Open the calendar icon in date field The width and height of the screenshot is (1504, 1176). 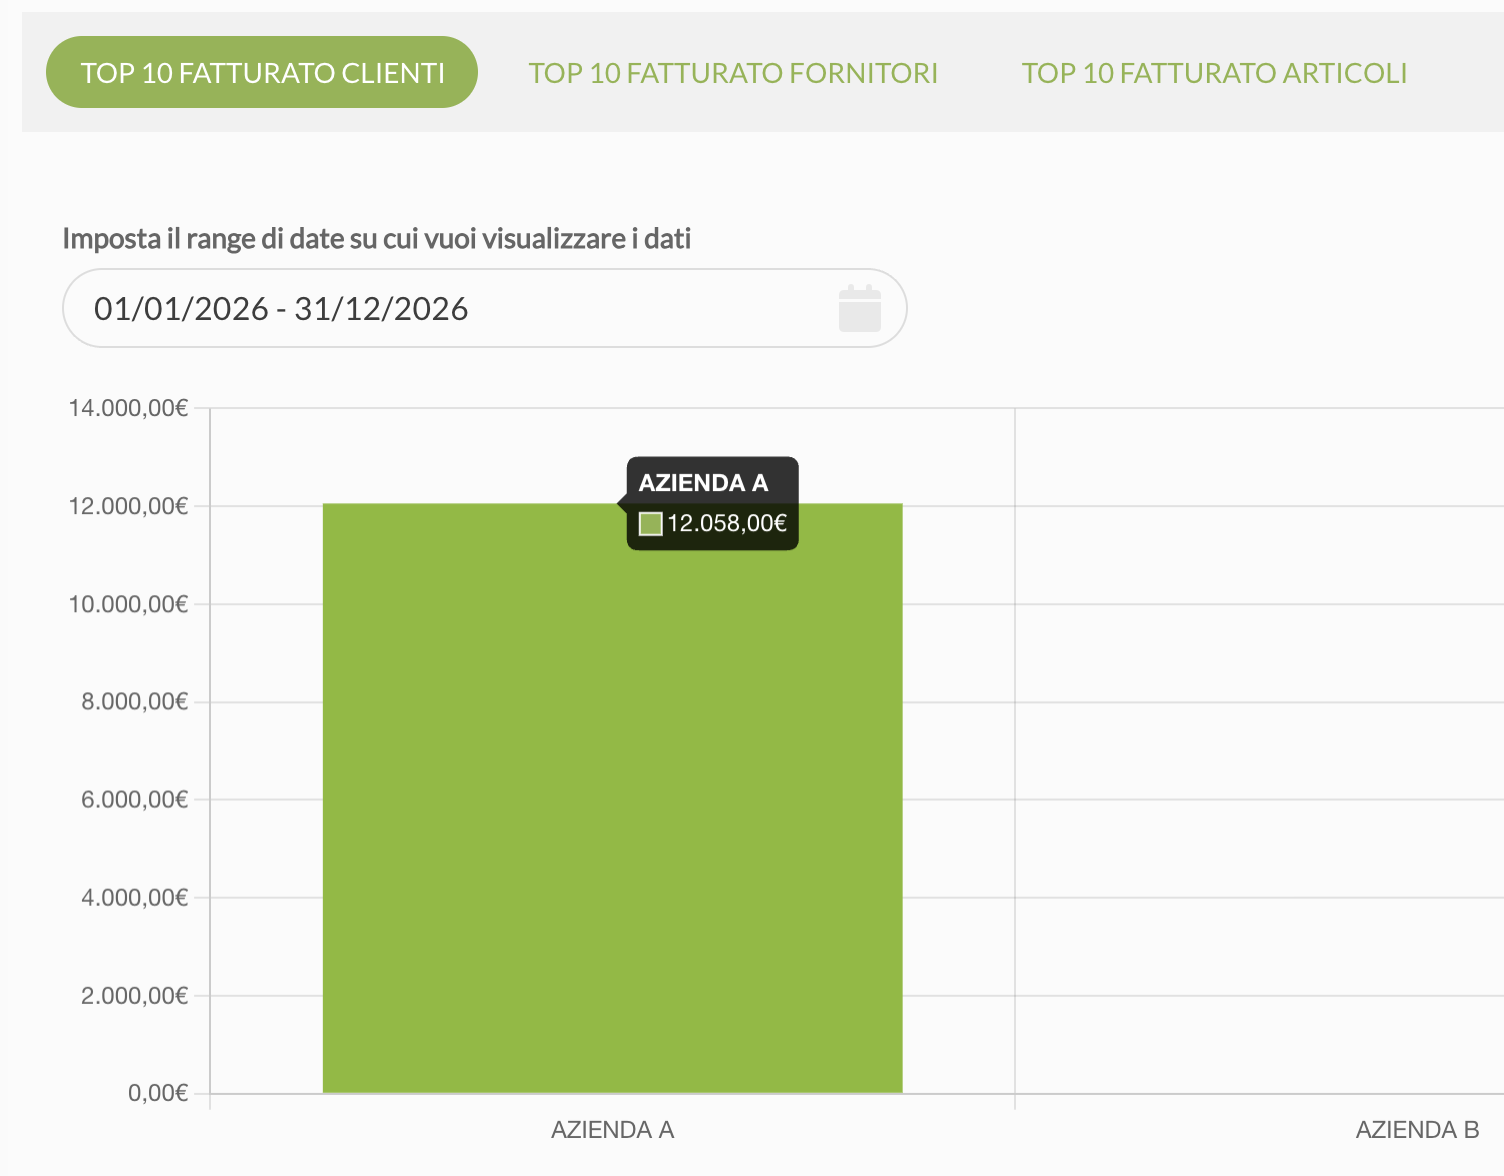coord(859,308)
